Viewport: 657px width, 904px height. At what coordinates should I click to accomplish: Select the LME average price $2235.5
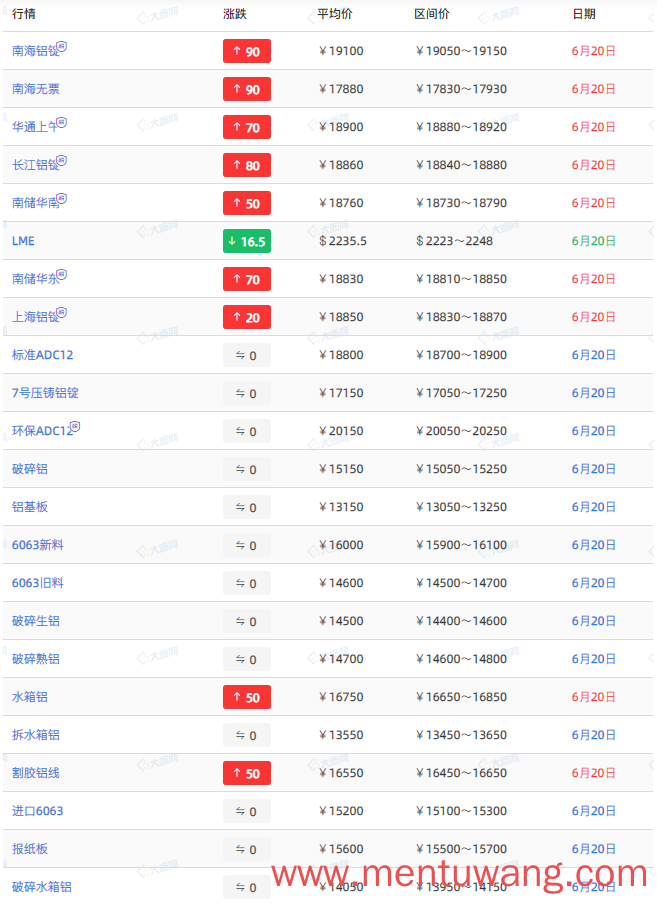tap(343, 242)
